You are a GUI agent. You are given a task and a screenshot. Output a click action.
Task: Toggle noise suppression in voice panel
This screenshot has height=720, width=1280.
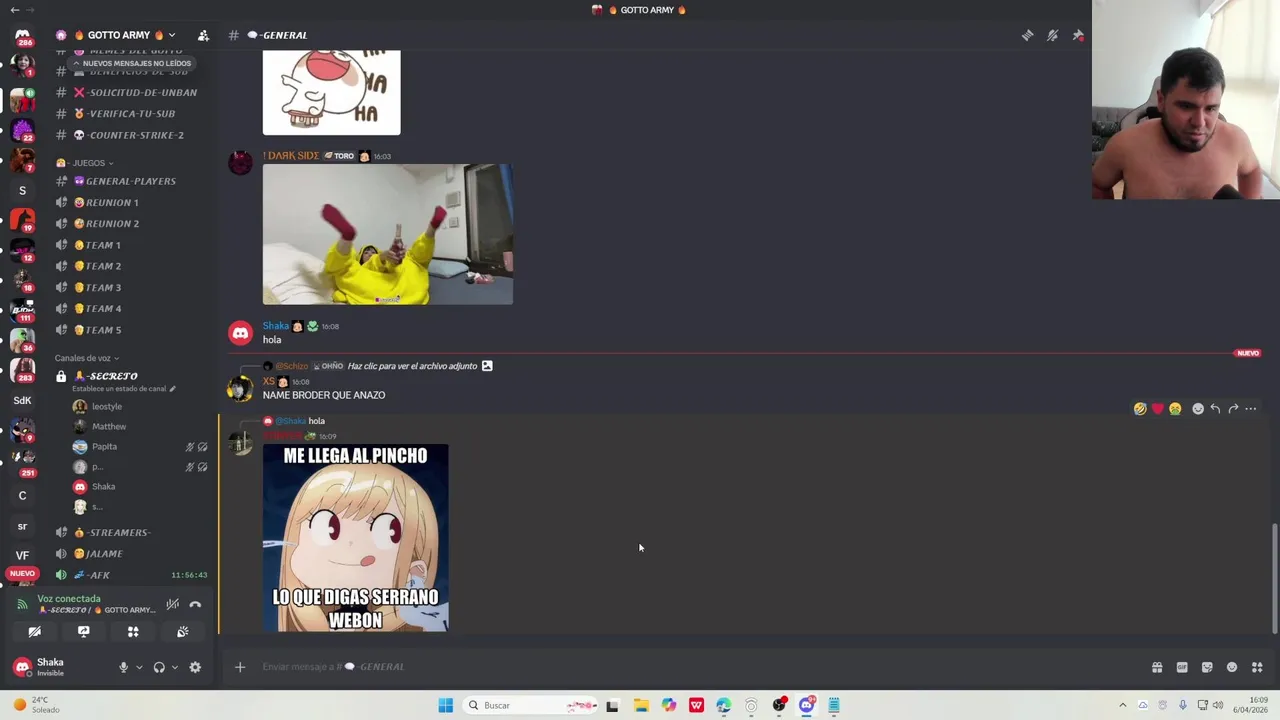tap(172, 604)
